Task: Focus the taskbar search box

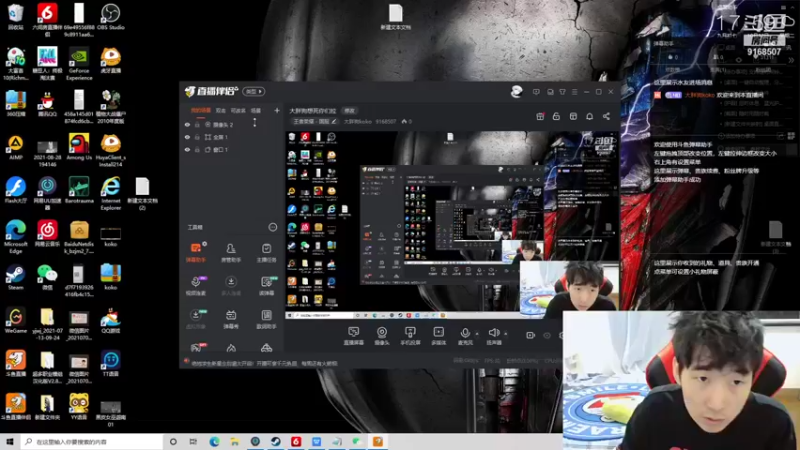Action: (92, 441)
